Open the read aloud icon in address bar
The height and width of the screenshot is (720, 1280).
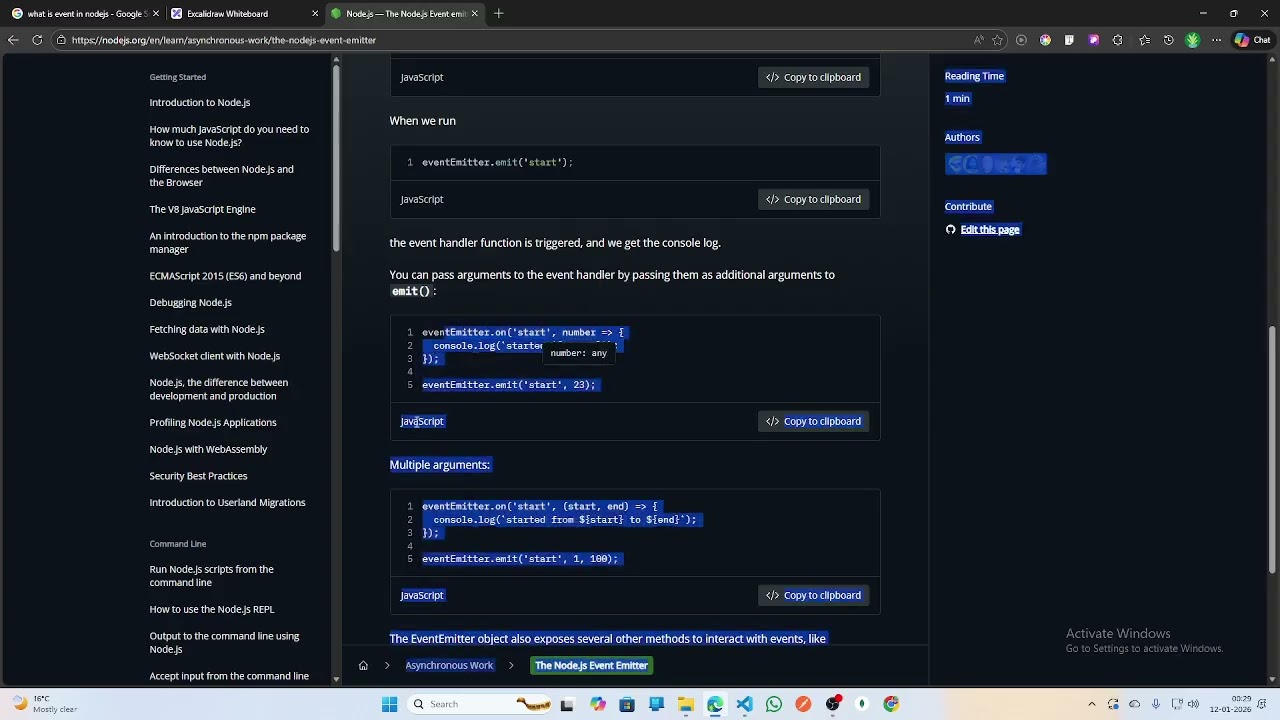click(x=979, y=40)
